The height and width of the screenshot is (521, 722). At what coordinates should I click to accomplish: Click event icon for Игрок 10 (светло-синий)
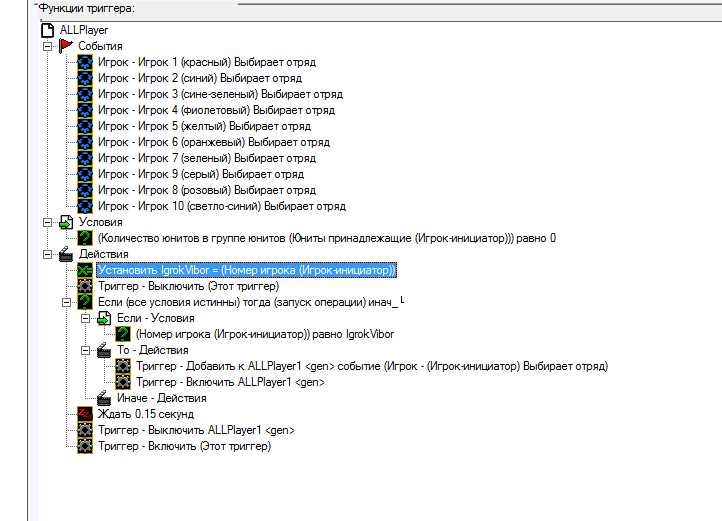coord(85,206)
